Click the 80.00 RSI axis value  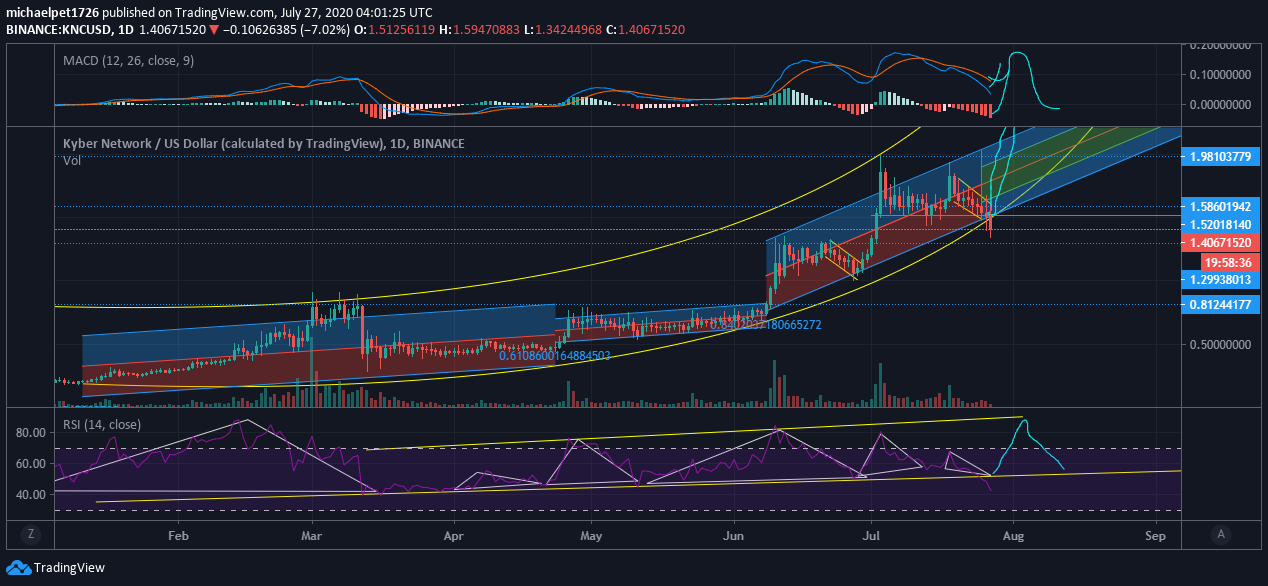[32, 433]
